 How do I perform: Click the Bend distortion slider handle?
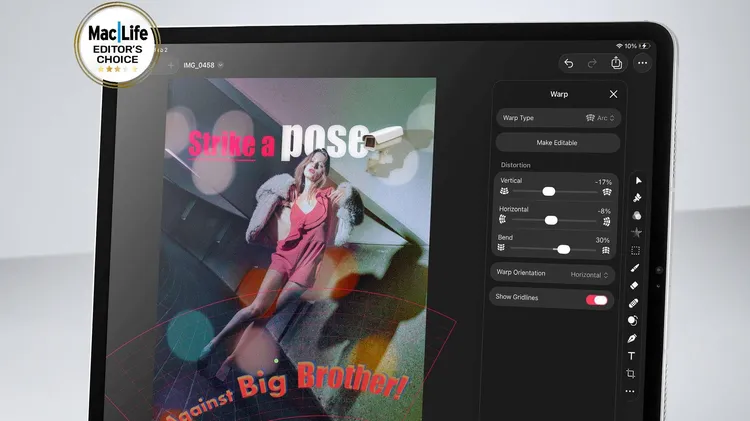pos(563,248)
